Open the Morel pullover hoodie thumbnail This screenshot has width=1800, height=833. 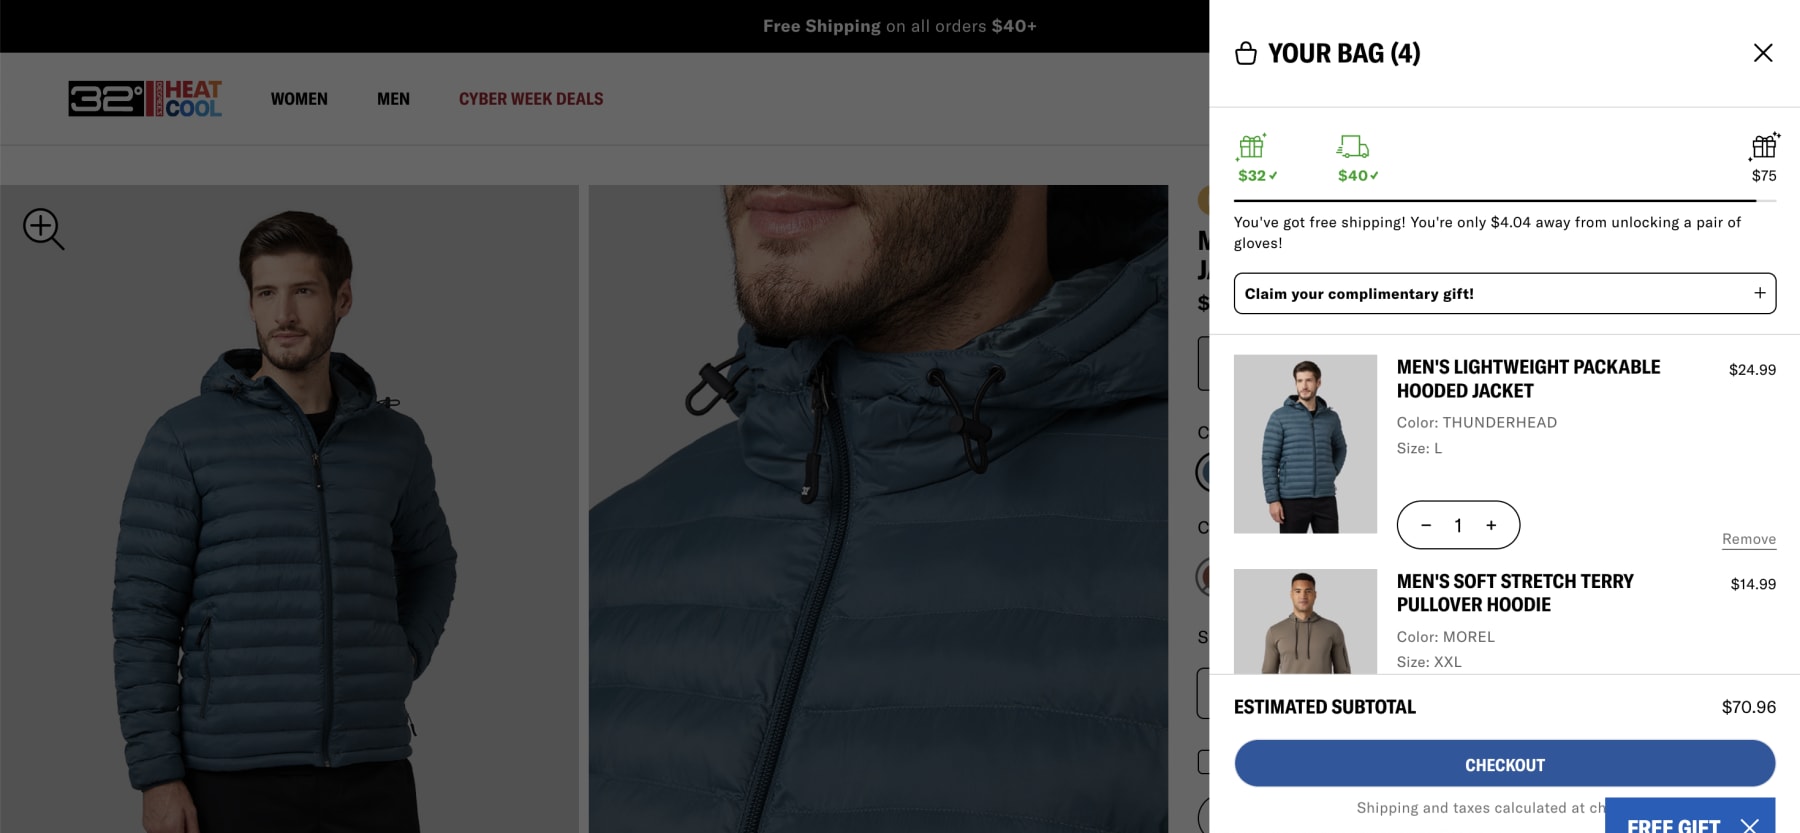[1305, 621]
